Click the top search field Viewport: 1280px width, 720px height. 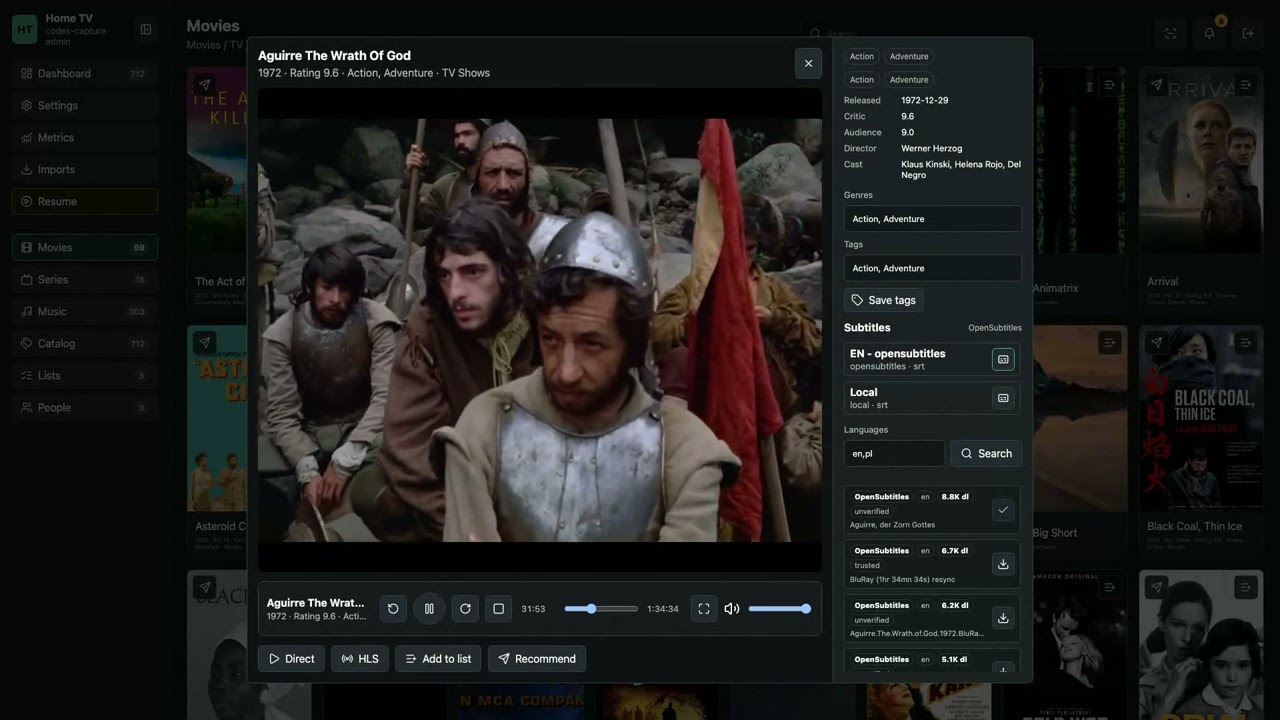(x=975, y=33)
